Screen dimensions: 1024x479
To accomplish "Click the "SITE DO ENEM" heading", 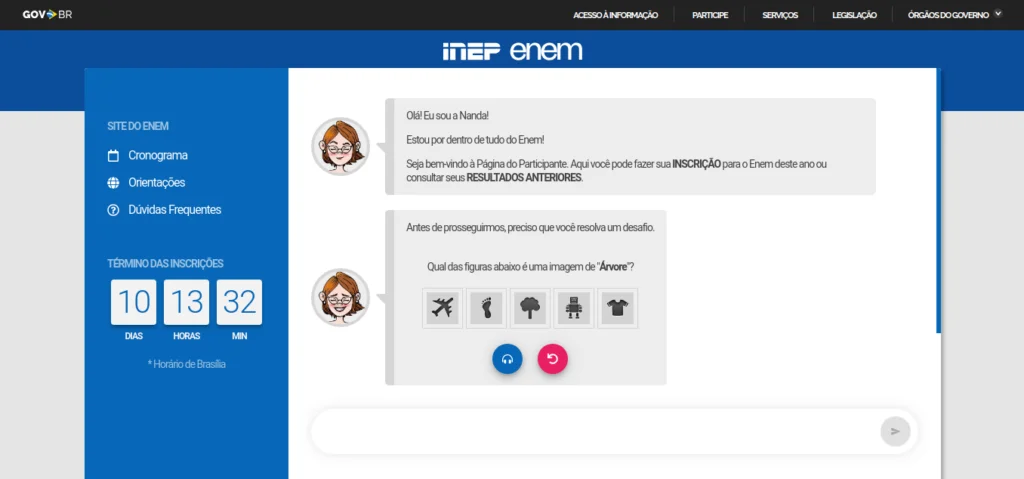I will [x=138, y=126].
